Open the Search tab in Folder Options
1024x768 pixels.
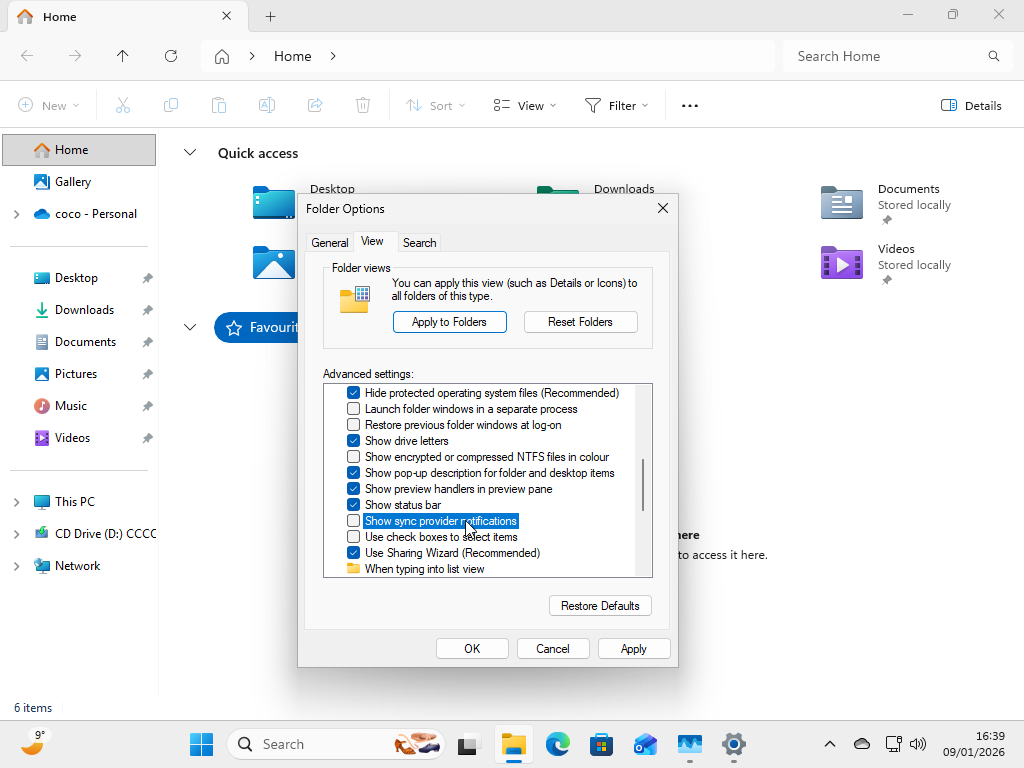coord(419,242)
